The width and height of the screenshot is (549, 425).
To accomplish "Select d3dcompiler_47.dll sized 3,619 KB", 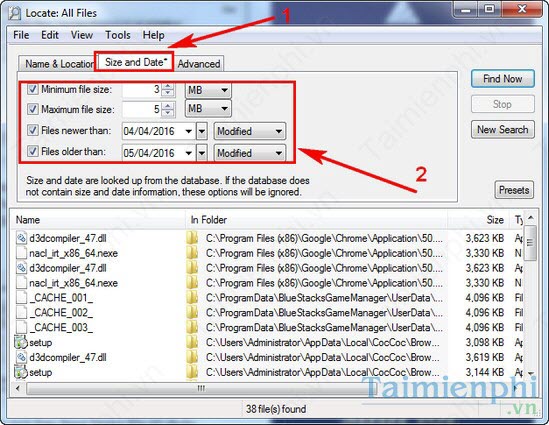I will pos(68,357).
